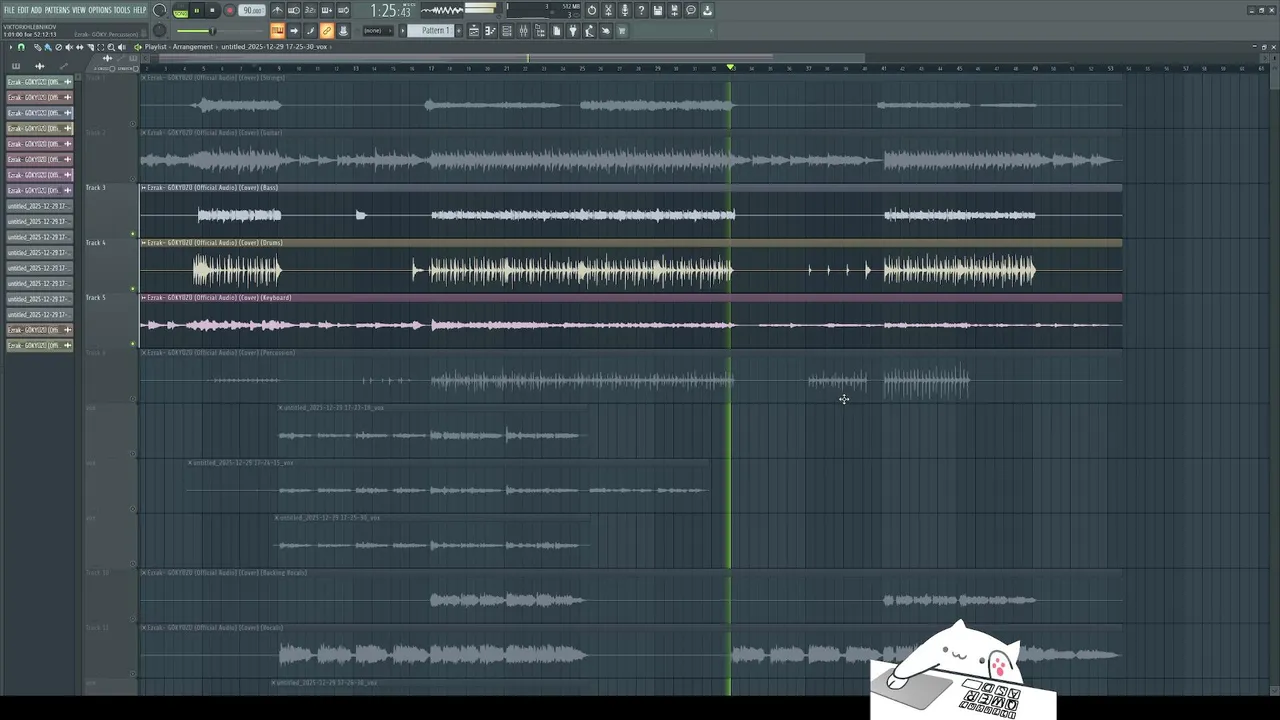Open the content library cart icon
This screenshot has height=720, width=1280.
622,31
